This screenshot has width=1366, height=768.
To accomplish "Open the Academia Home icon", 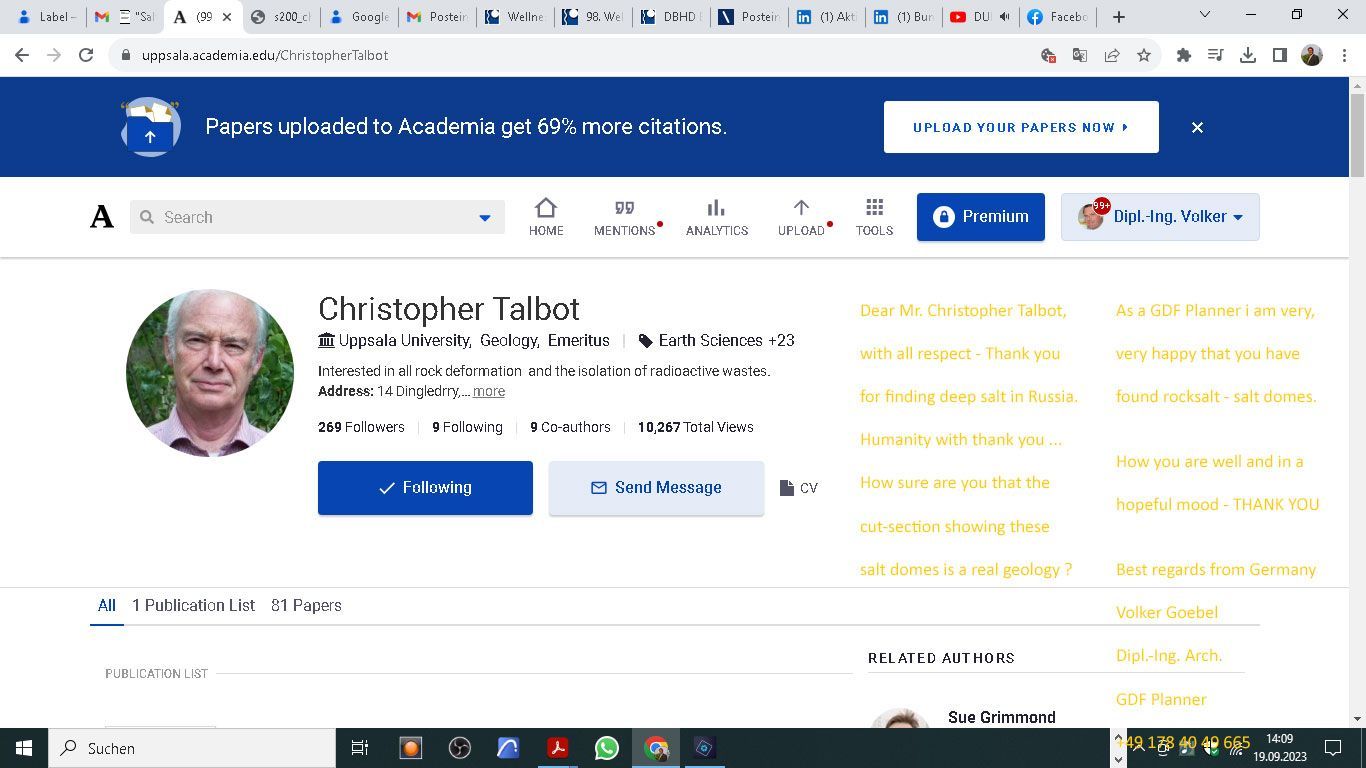I will click(545, 216).
